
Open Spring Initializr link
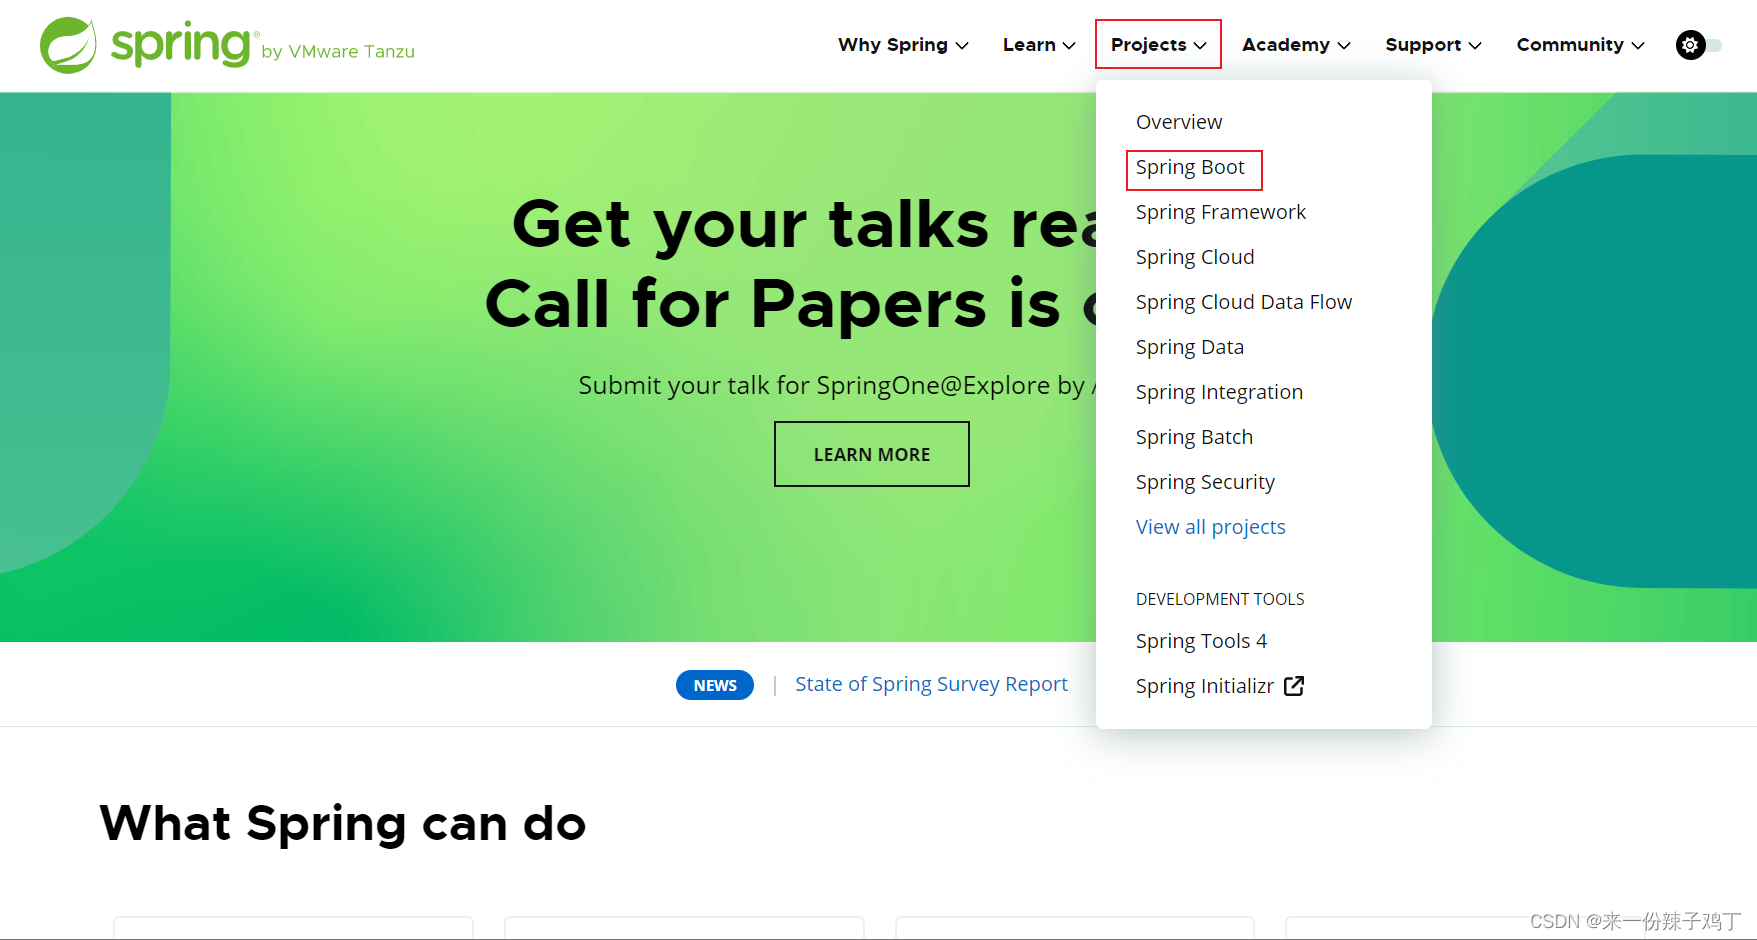pyautogui.click(x=1205, y=686)
